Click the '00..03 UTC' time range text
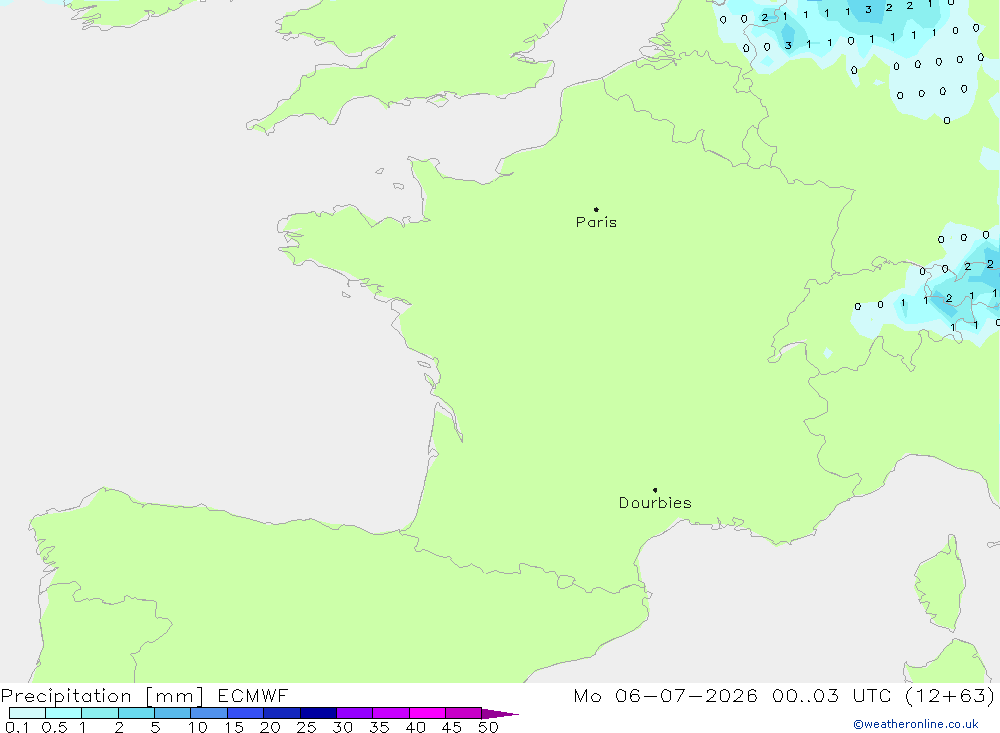Screen dimensions: 1000x733 pyautogui.click(x=832, y=695)
